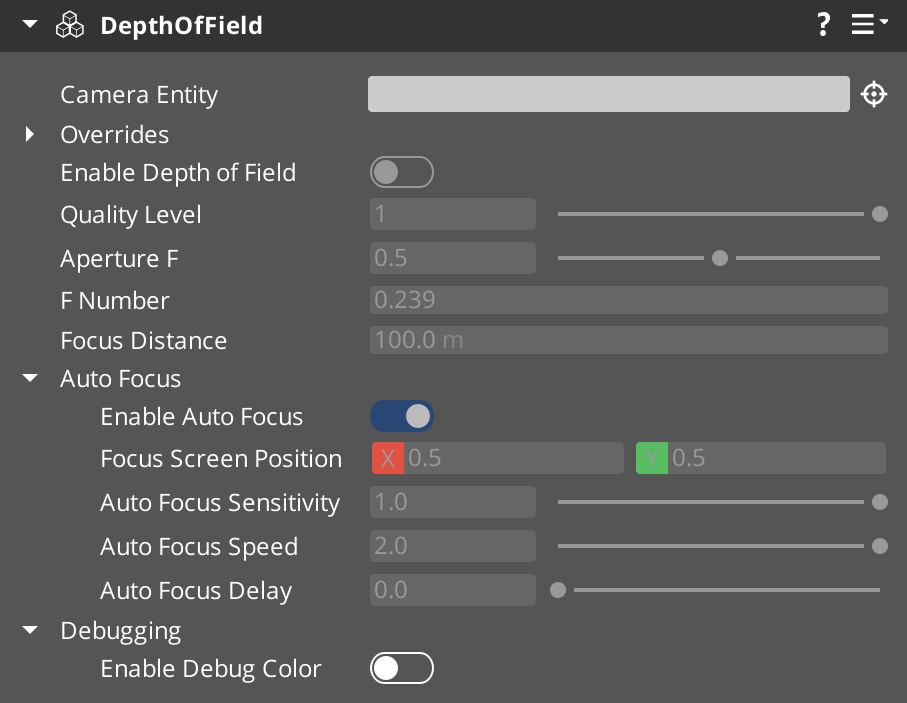The image size is (907, 703).
Task: Click the red X swatch of Focus Screen Position
Action: point(387,458)
